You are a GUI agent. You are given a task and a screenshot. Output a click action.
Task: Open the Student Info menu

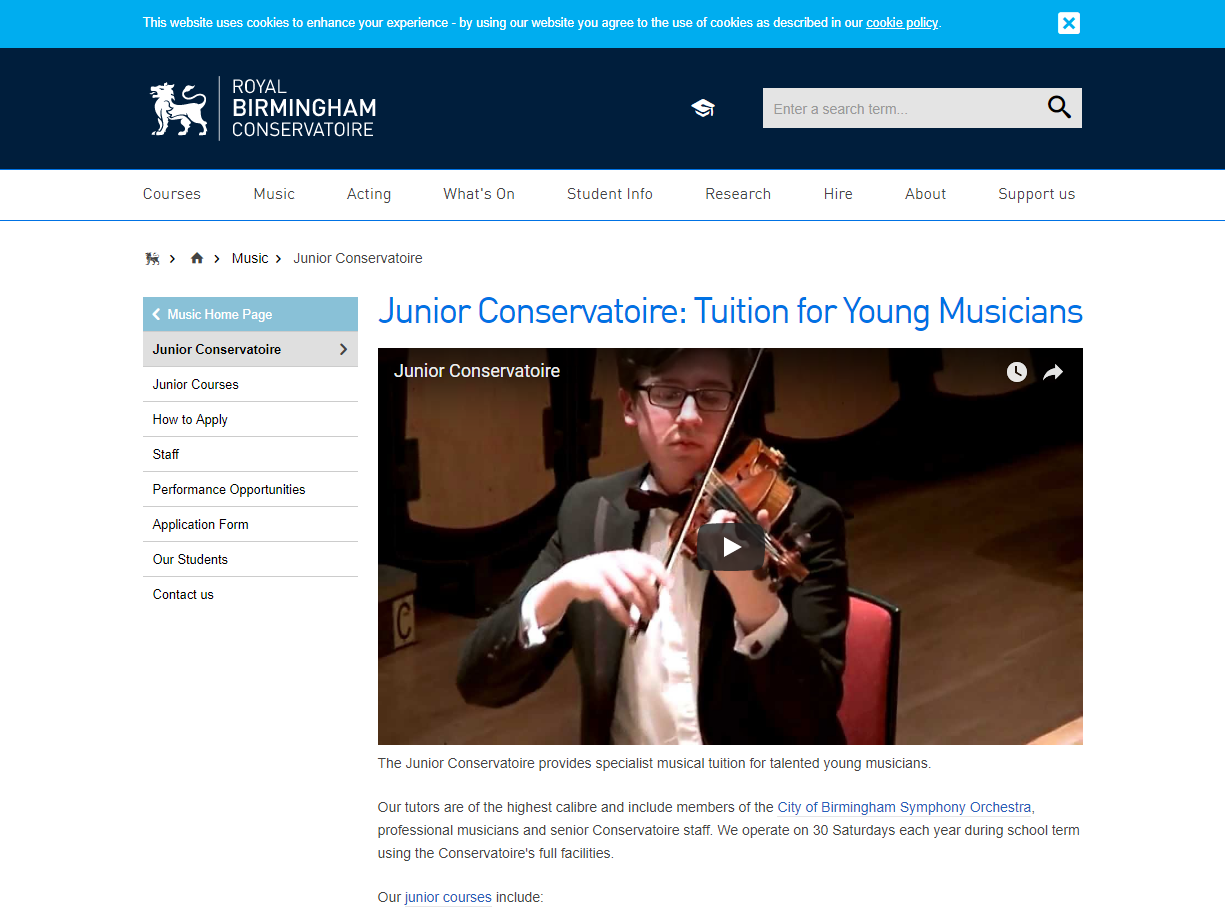610,194
